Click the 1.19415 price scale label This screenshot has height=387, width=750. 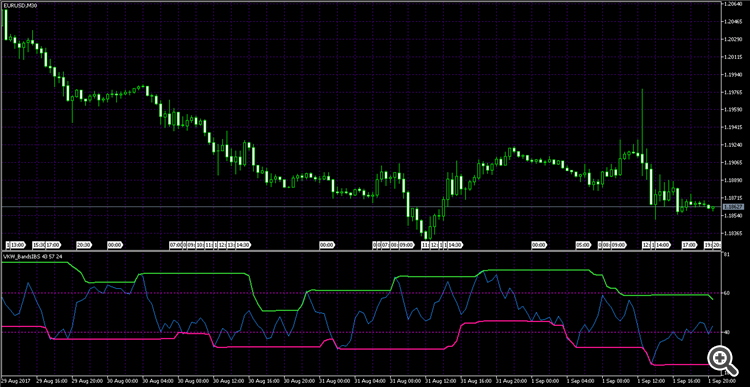coord(733,128)
